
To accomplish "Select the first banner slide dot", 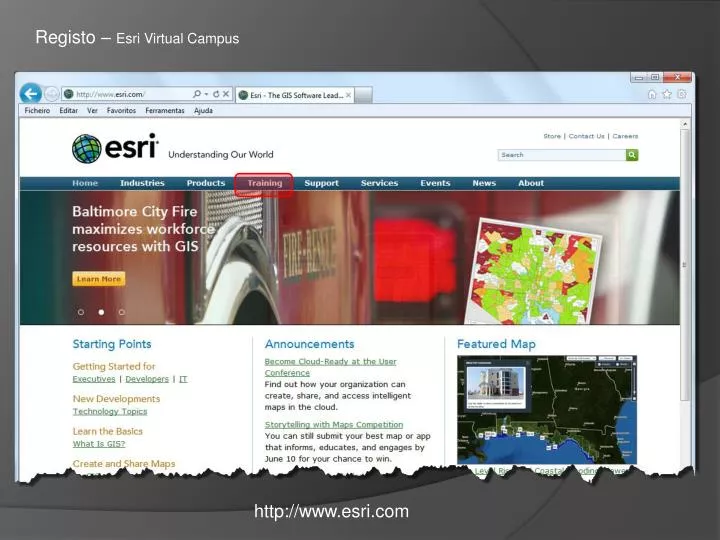I will 81,312.
